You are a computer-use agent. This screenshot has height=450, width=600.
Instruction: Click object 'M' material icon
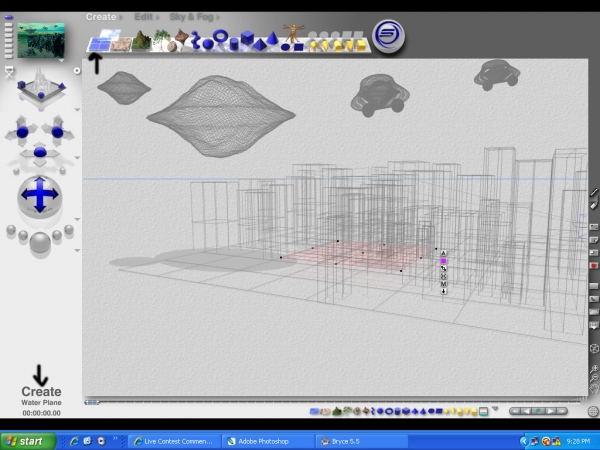coord(443,284)
